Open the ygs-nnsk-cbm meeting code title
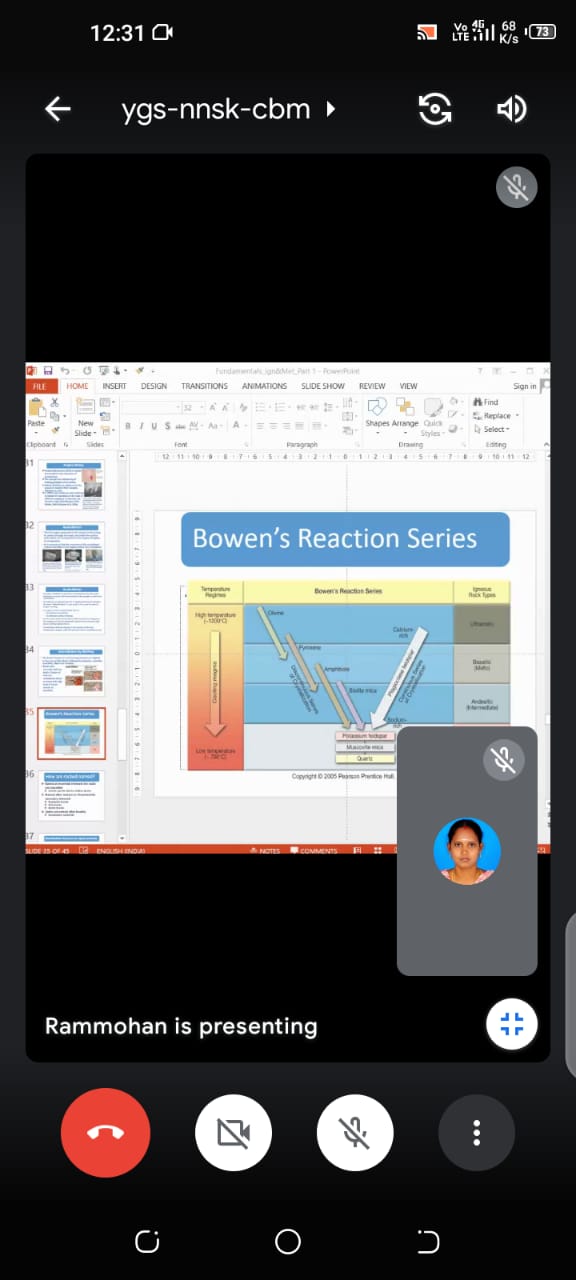 pyautogui.click(x=216, y=109)
